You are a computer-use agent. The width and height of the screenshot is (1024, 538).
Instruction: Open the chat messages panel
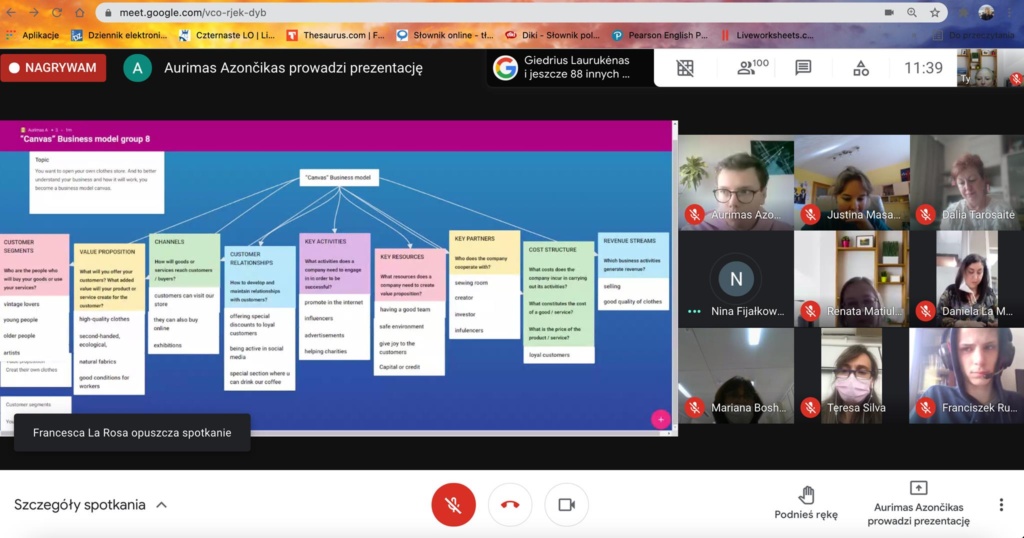click(803, 68)
